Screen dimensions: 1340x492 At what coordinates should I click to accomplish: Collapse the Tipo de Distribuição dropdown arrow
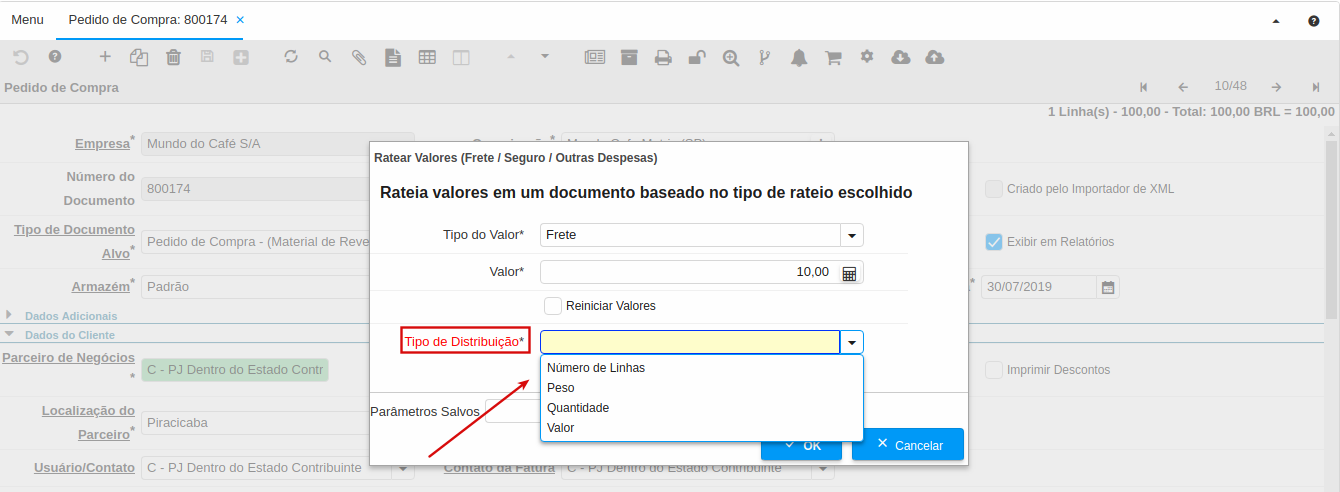tap(851, 343)
